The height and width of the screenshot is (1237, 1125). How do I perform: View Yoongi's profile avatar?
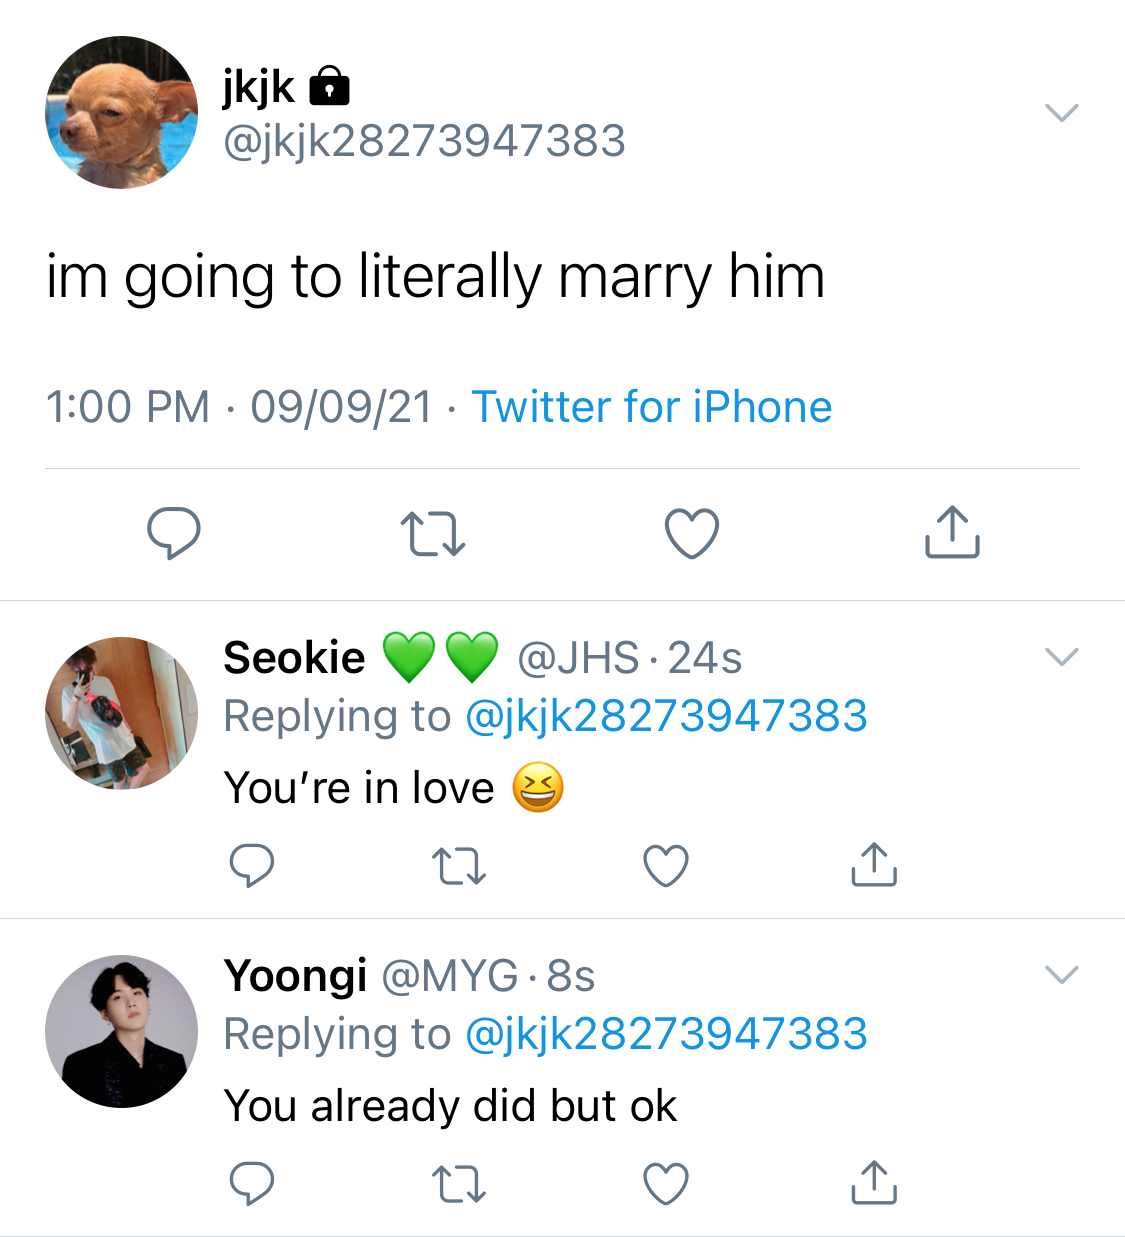pos(122,1031)
